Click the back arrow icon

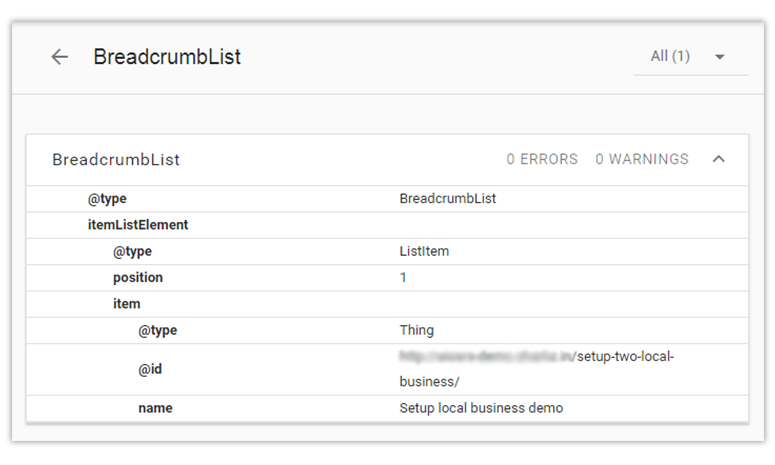coord(60,57)
